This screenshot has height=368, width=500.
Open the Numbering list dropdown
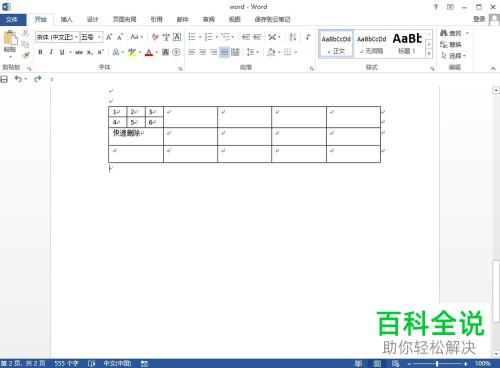[217, 37]
